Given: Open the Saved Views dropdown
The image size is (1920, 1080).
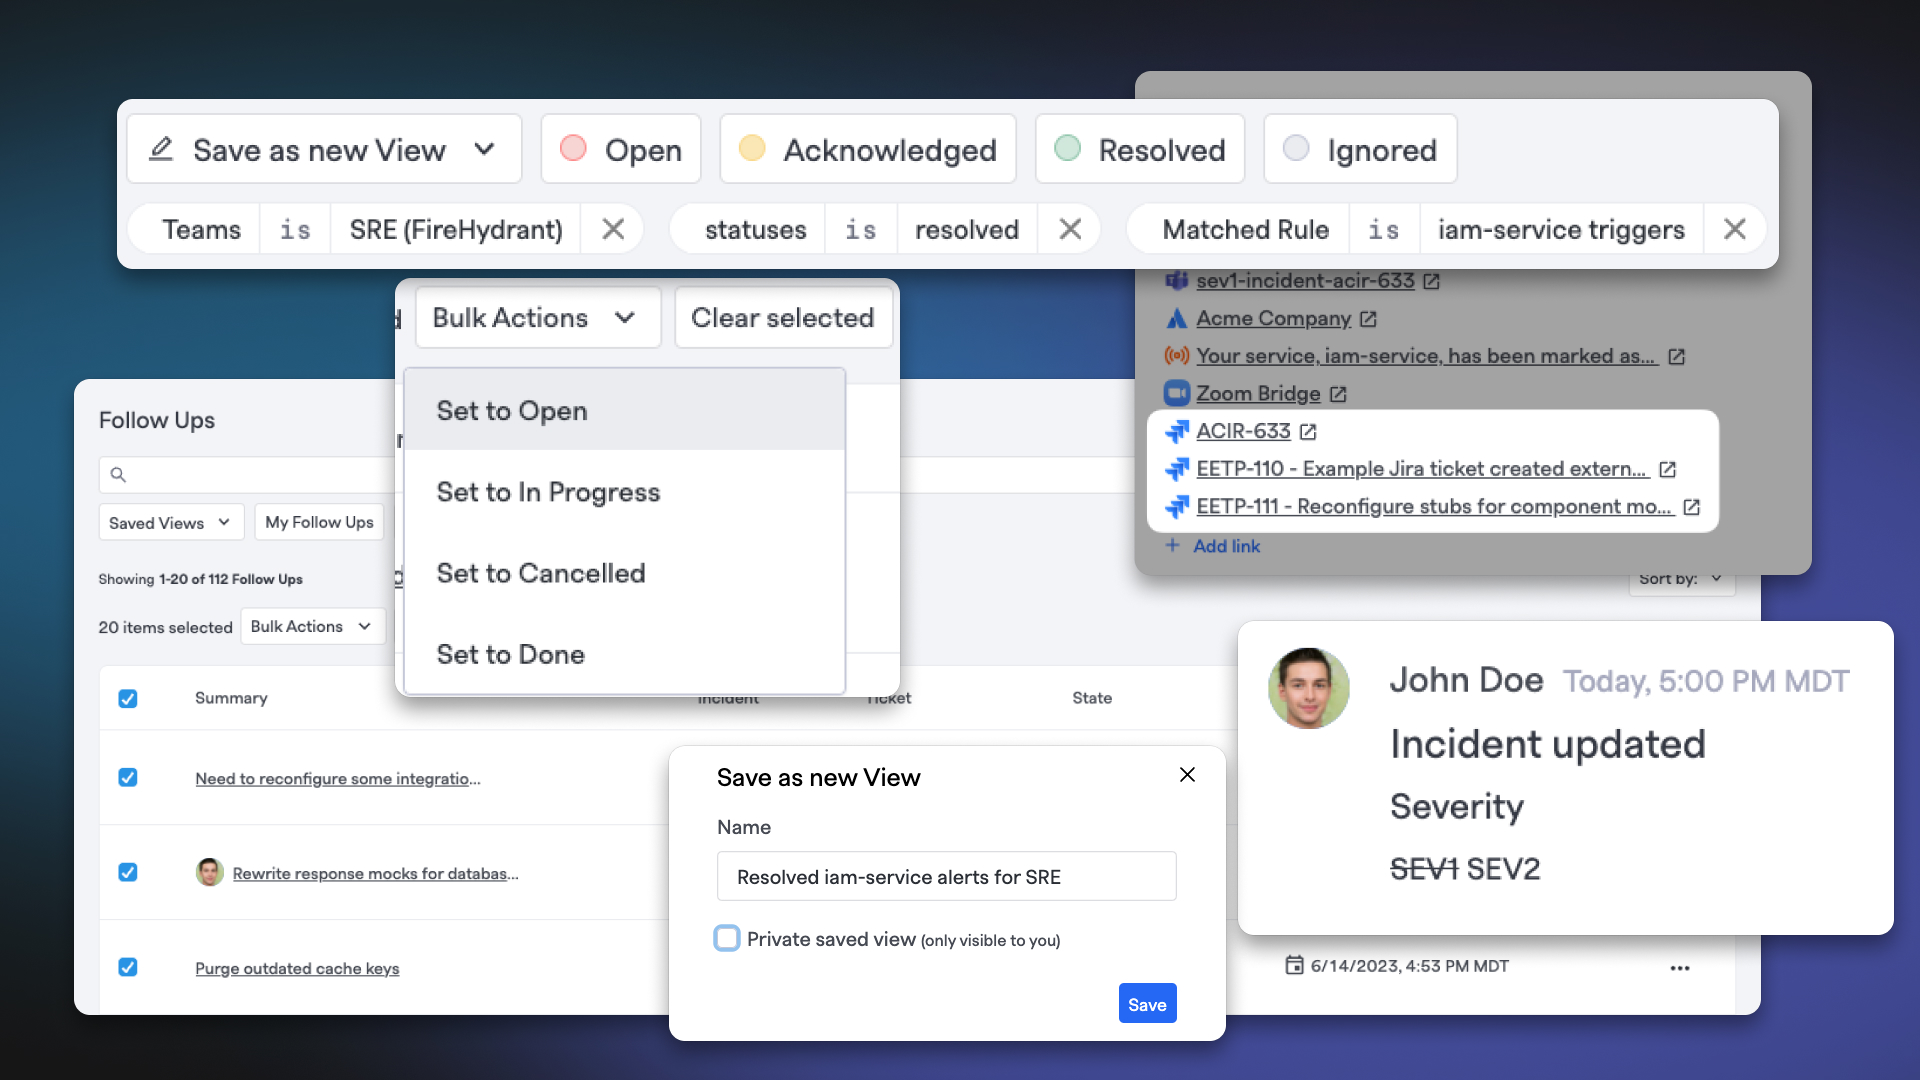Looking at the screenshot, I should coord(170,521).
